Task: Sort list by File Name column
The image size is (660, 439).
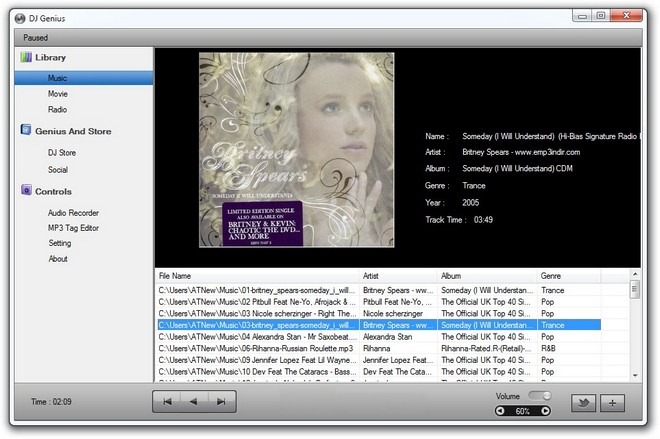Action: (x=258, y=276)
